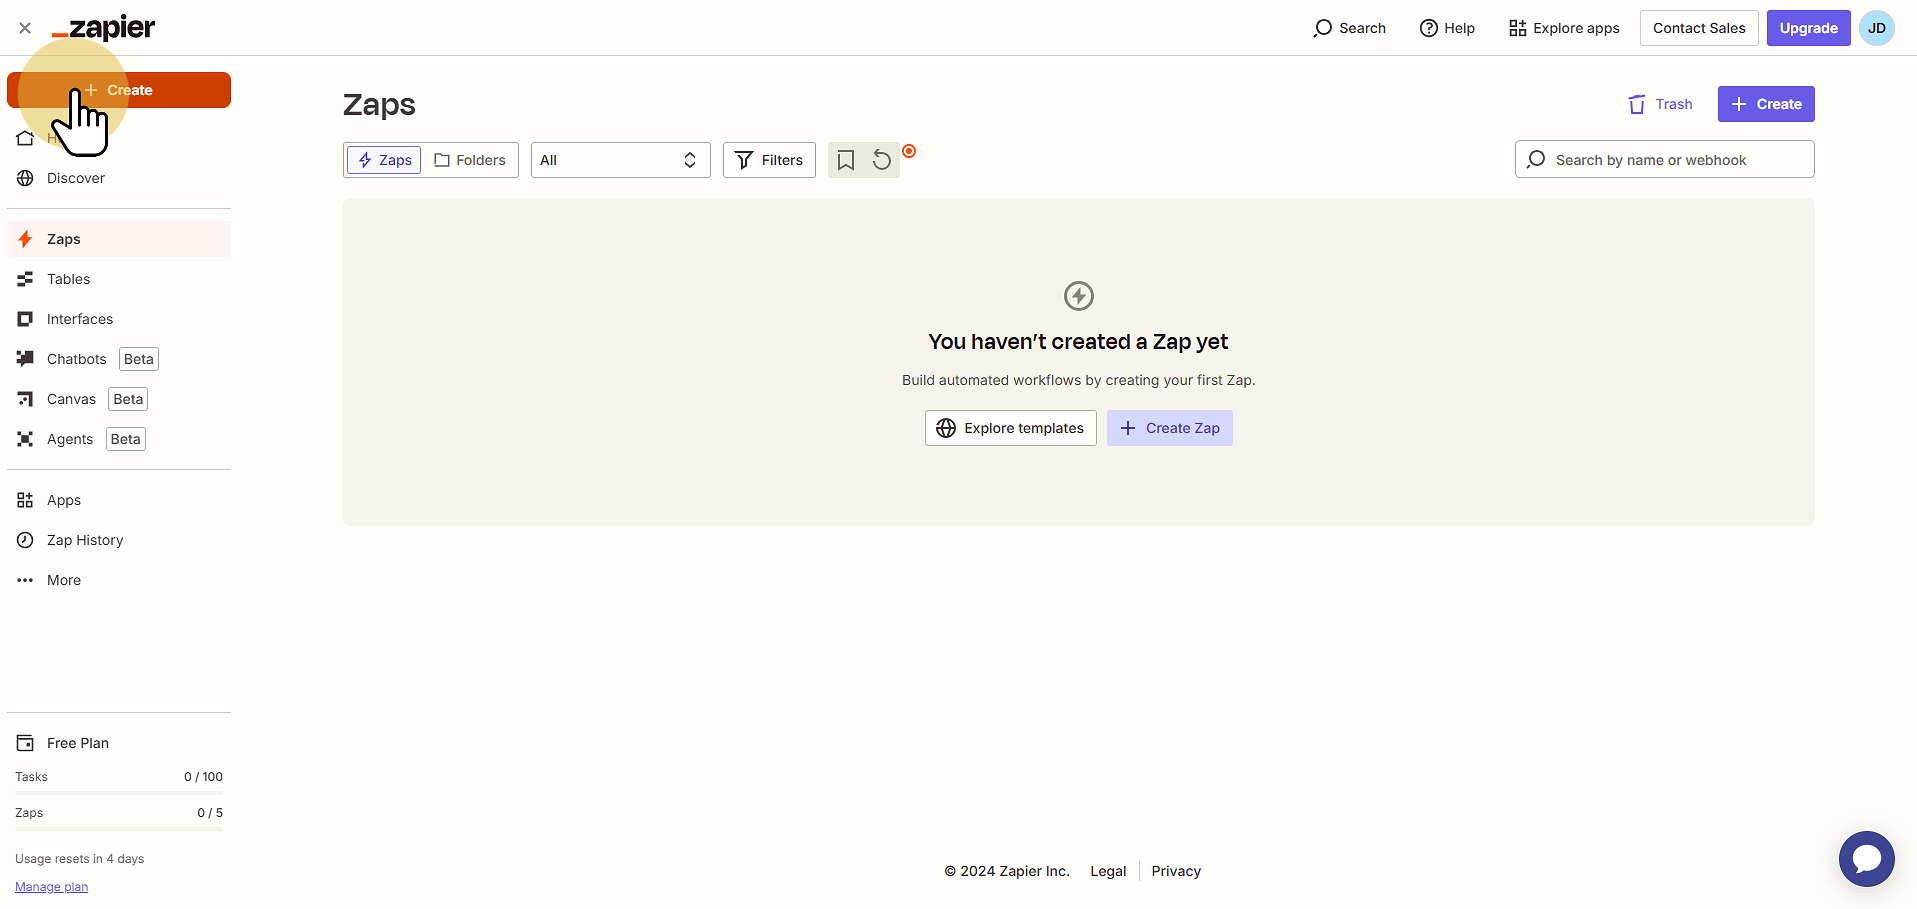Open the JD account avatar menu
This screenshot has width=1917, height=909.
point(1877,28)
